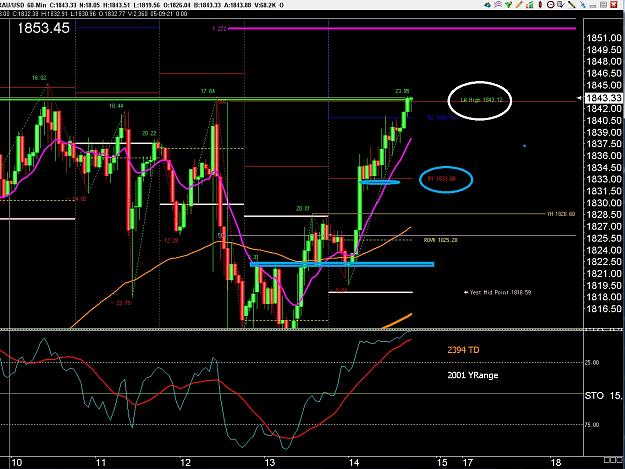Click 1827.00 on the price scale
Screen dimensions: 625x469
coord(604,226)
